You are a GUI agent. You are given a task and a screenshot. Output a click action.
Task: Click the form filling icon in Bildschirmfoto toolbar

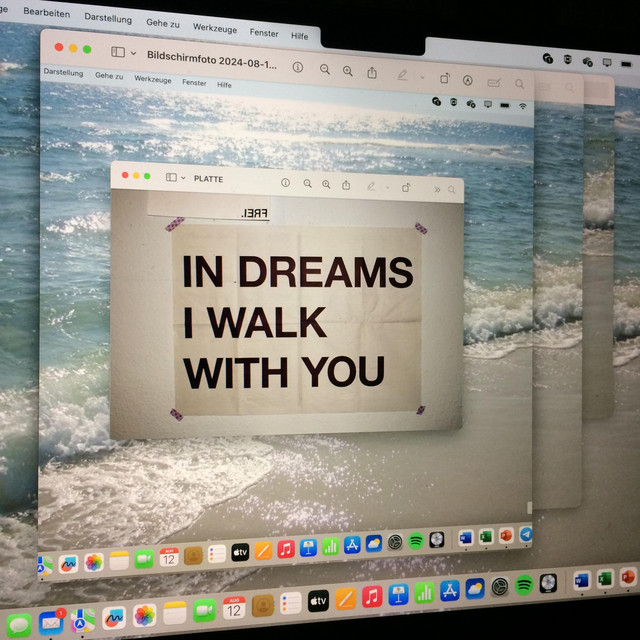click(x=493, y=83)
